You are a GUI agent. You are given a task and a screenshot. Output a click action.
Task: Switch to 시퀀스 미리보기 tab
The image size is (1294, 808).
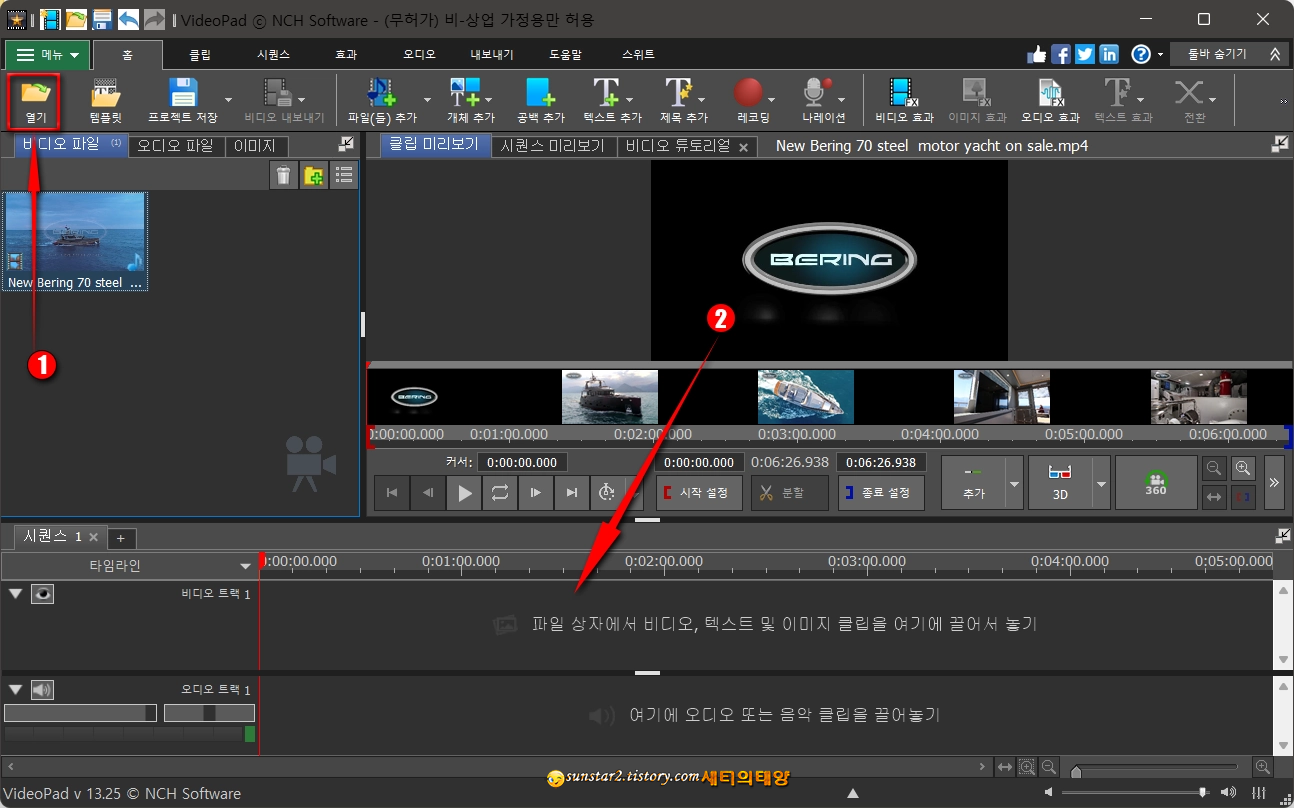(x=553, y=146)
